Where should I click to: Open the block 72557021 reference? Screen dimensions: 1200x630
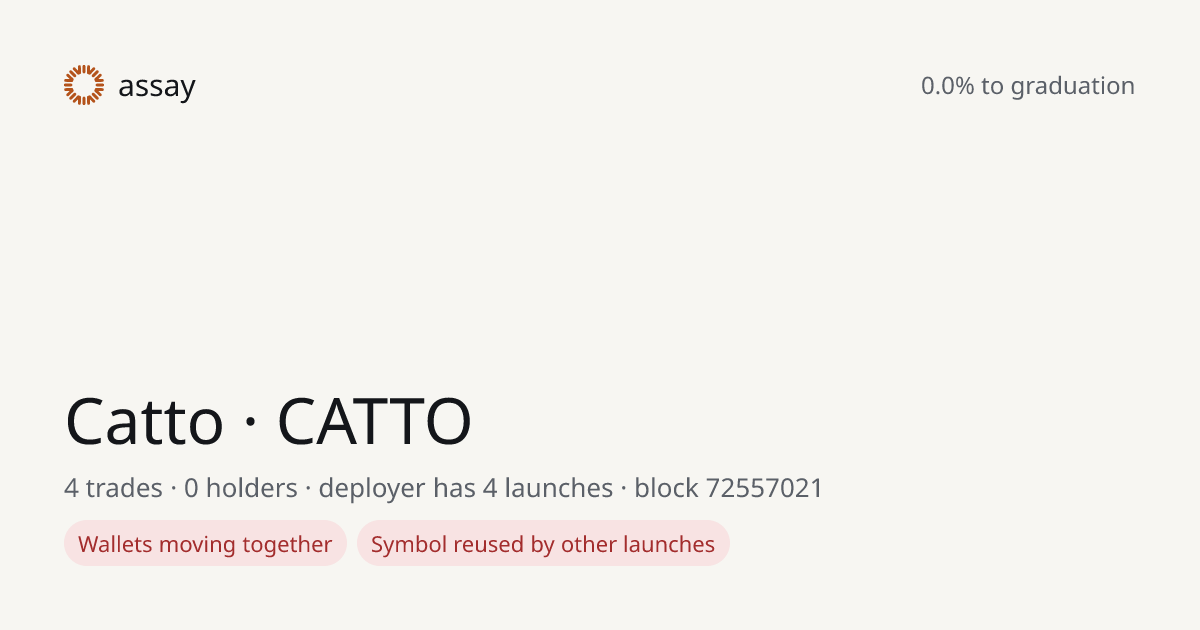729,488
